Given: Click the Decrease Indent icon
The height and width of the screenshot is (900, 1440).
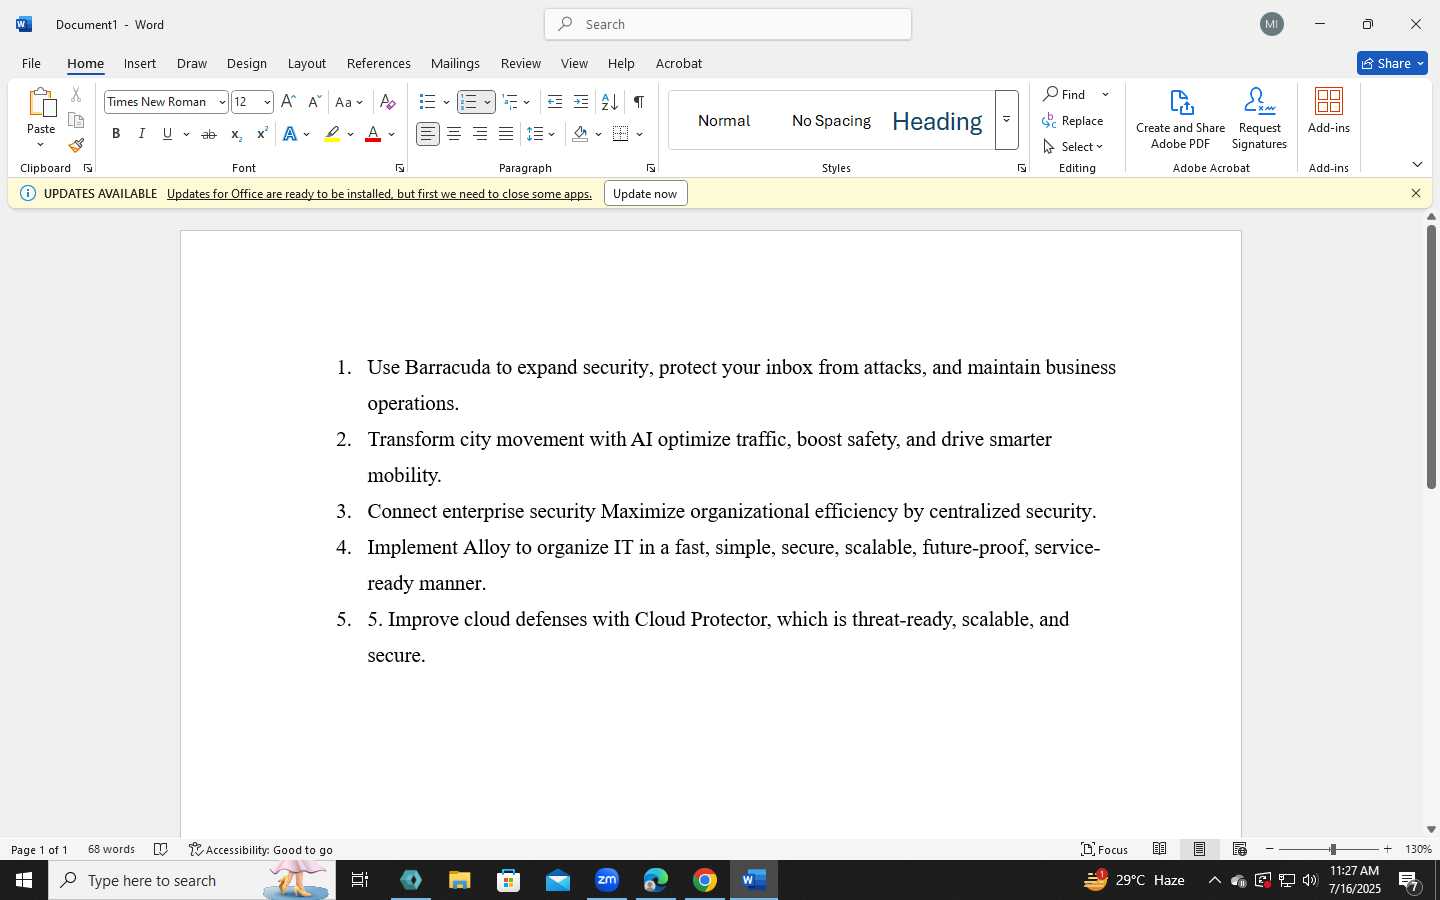Looking at the screenshot, I should 555,102.
